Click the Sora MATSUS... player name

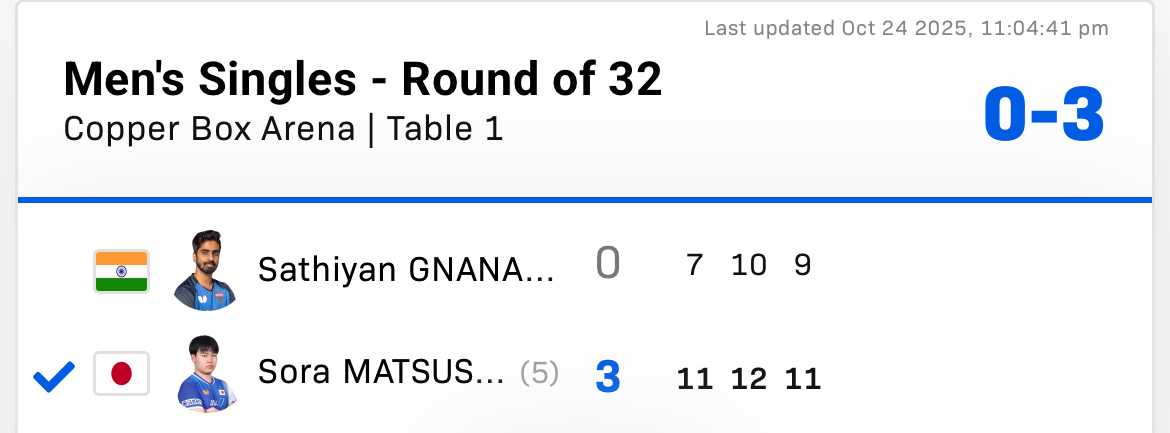tap(381, 374)
